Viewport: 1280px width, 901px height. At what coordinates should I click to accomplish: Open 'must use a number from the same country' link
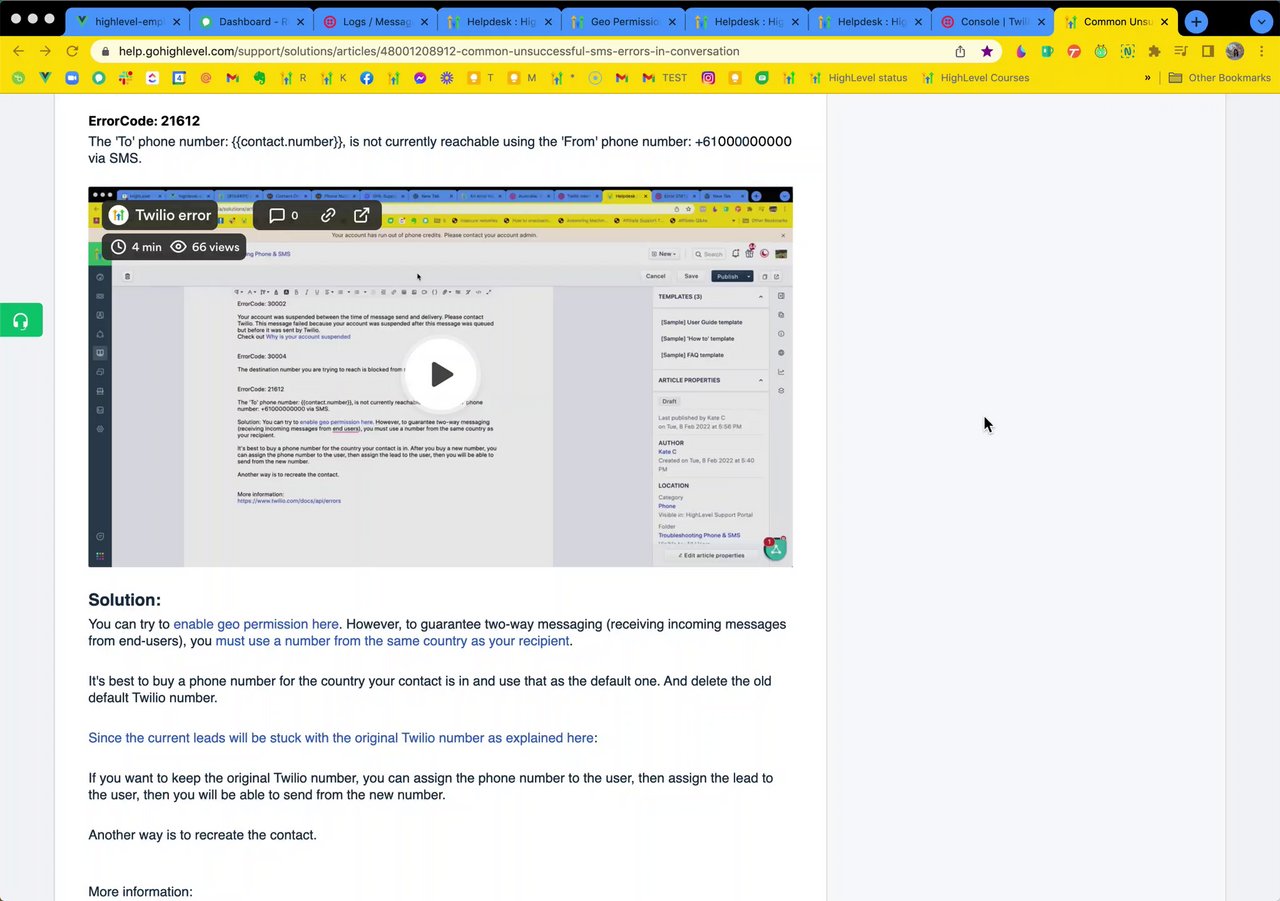pos(392,641)
